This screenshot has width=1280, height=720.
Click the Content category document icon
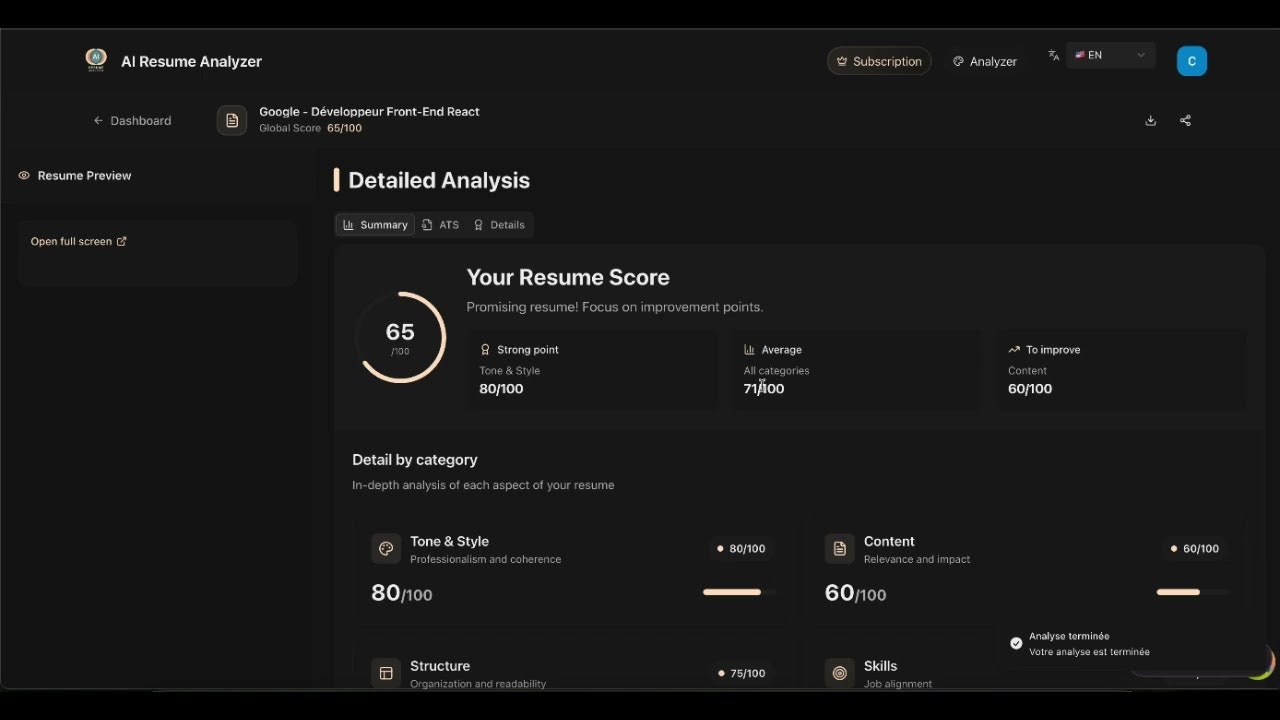tap(839, 548)
